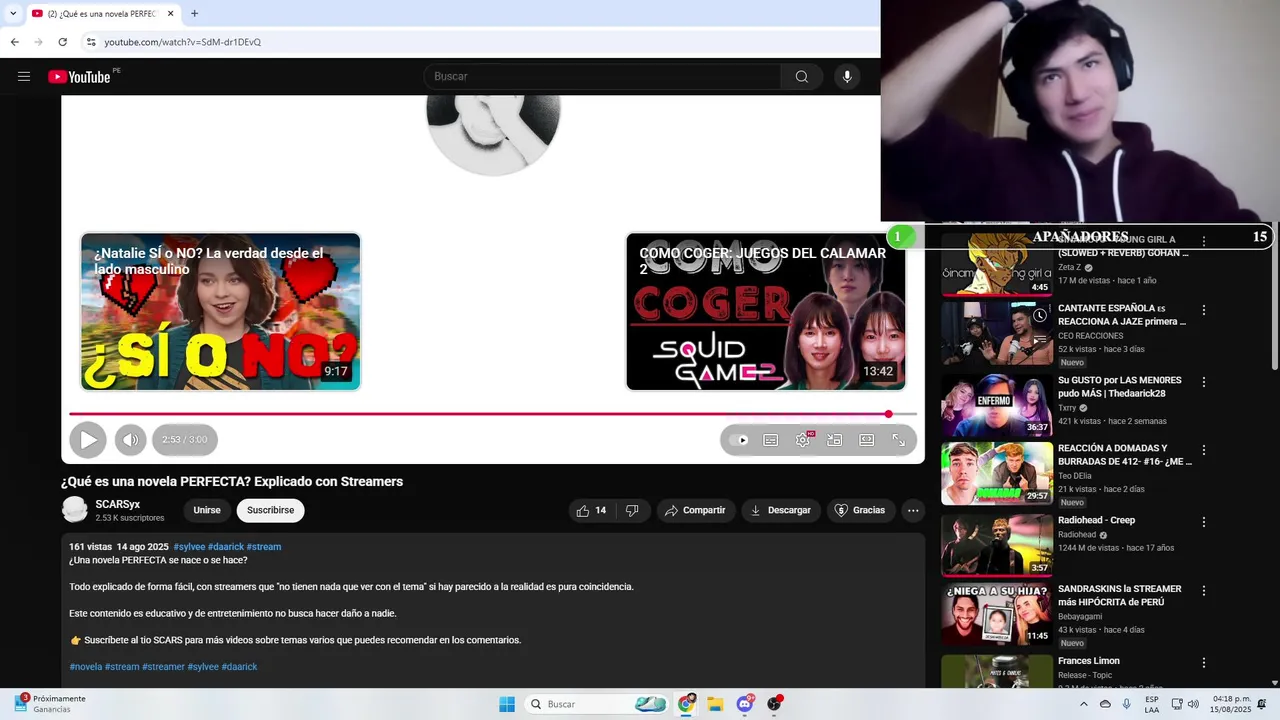
Task: Send thanks with the Gracias button
Action: tap(860, 510)
